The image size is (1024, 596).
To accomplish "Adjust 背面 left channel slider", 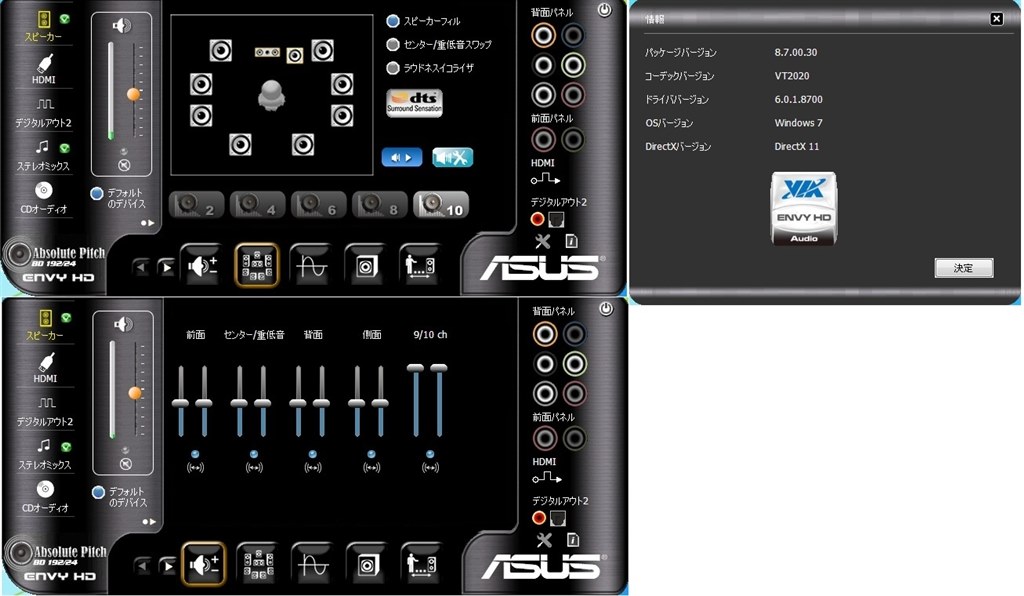I will click(x=298, y=403).
